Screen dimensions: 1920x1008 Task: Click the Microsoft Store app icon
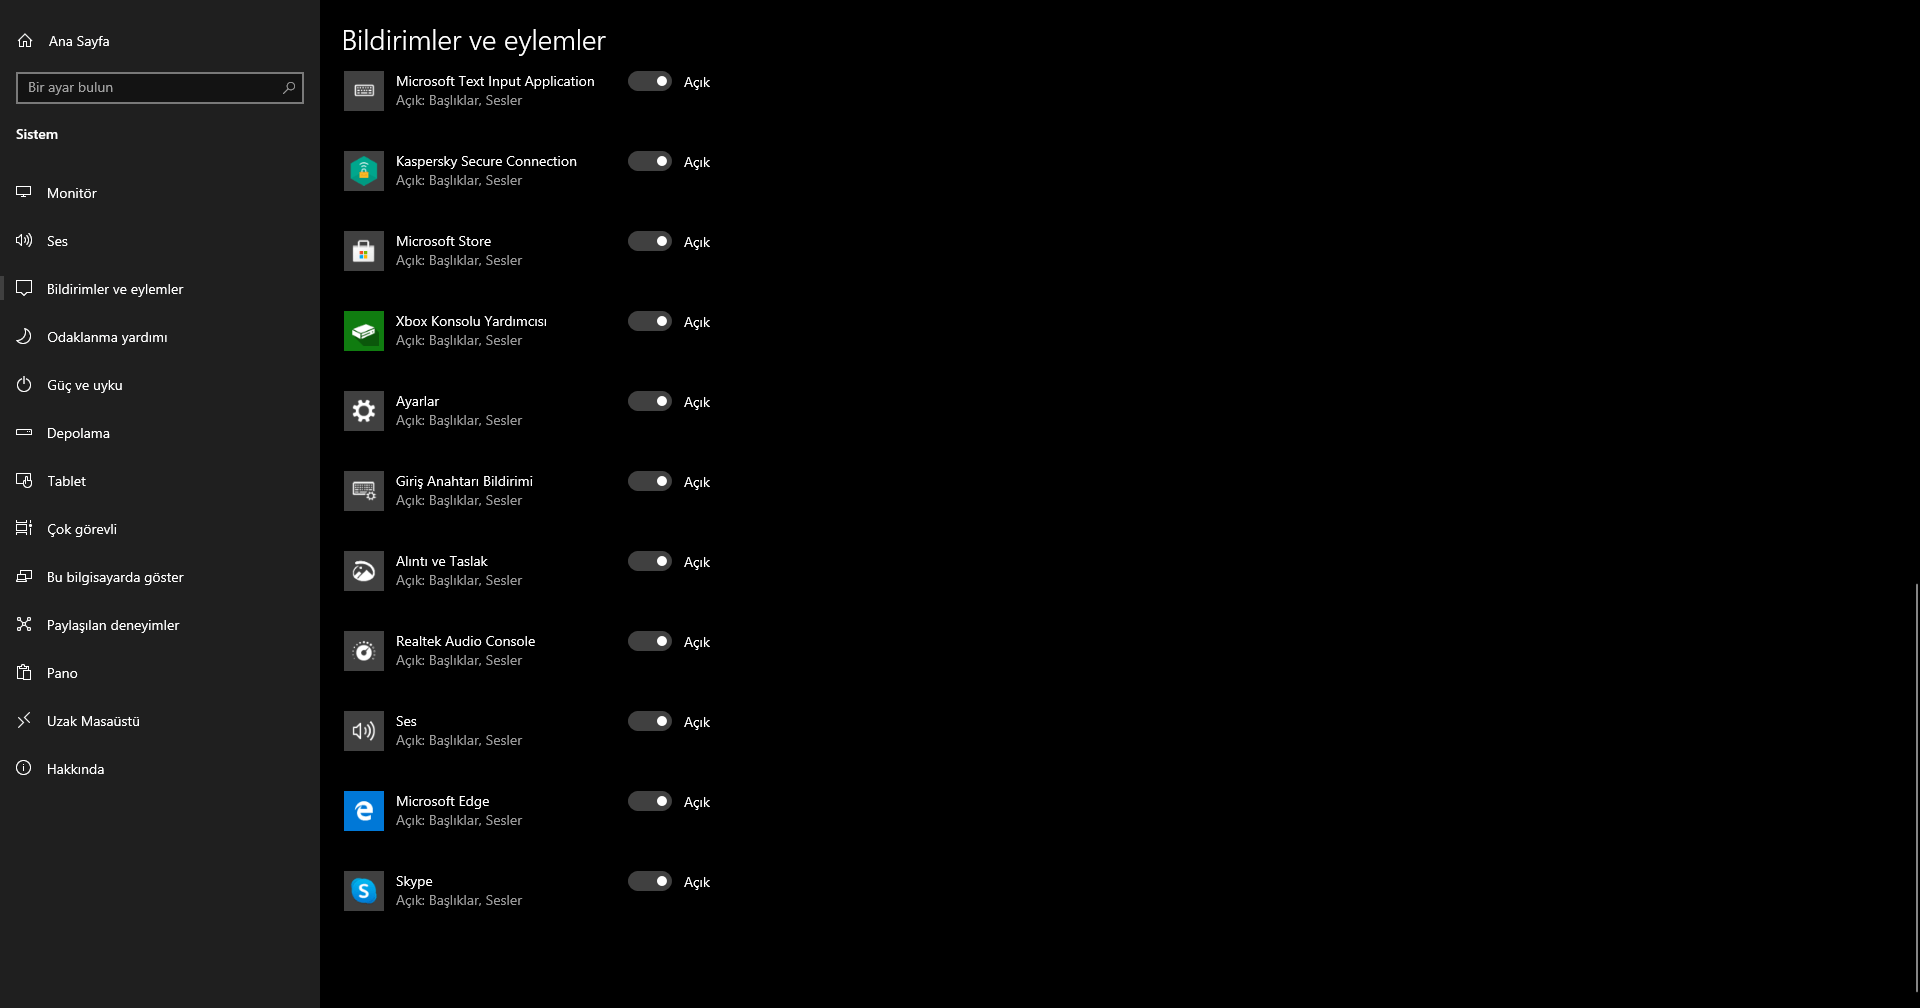pyautogui.click(x=364, y=251)
